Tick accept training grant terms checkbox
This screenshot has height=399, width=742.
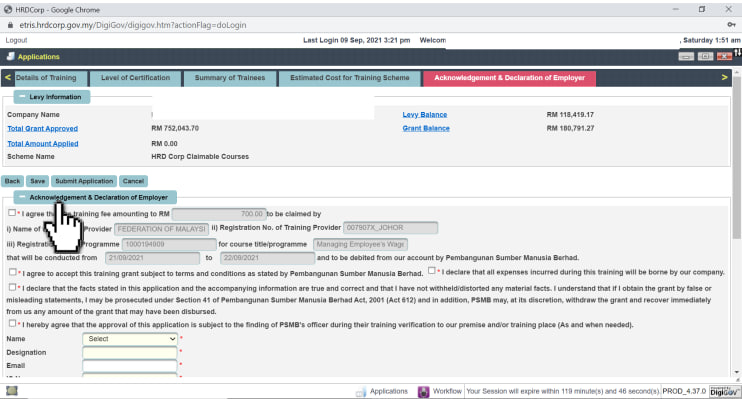(13, 272)
